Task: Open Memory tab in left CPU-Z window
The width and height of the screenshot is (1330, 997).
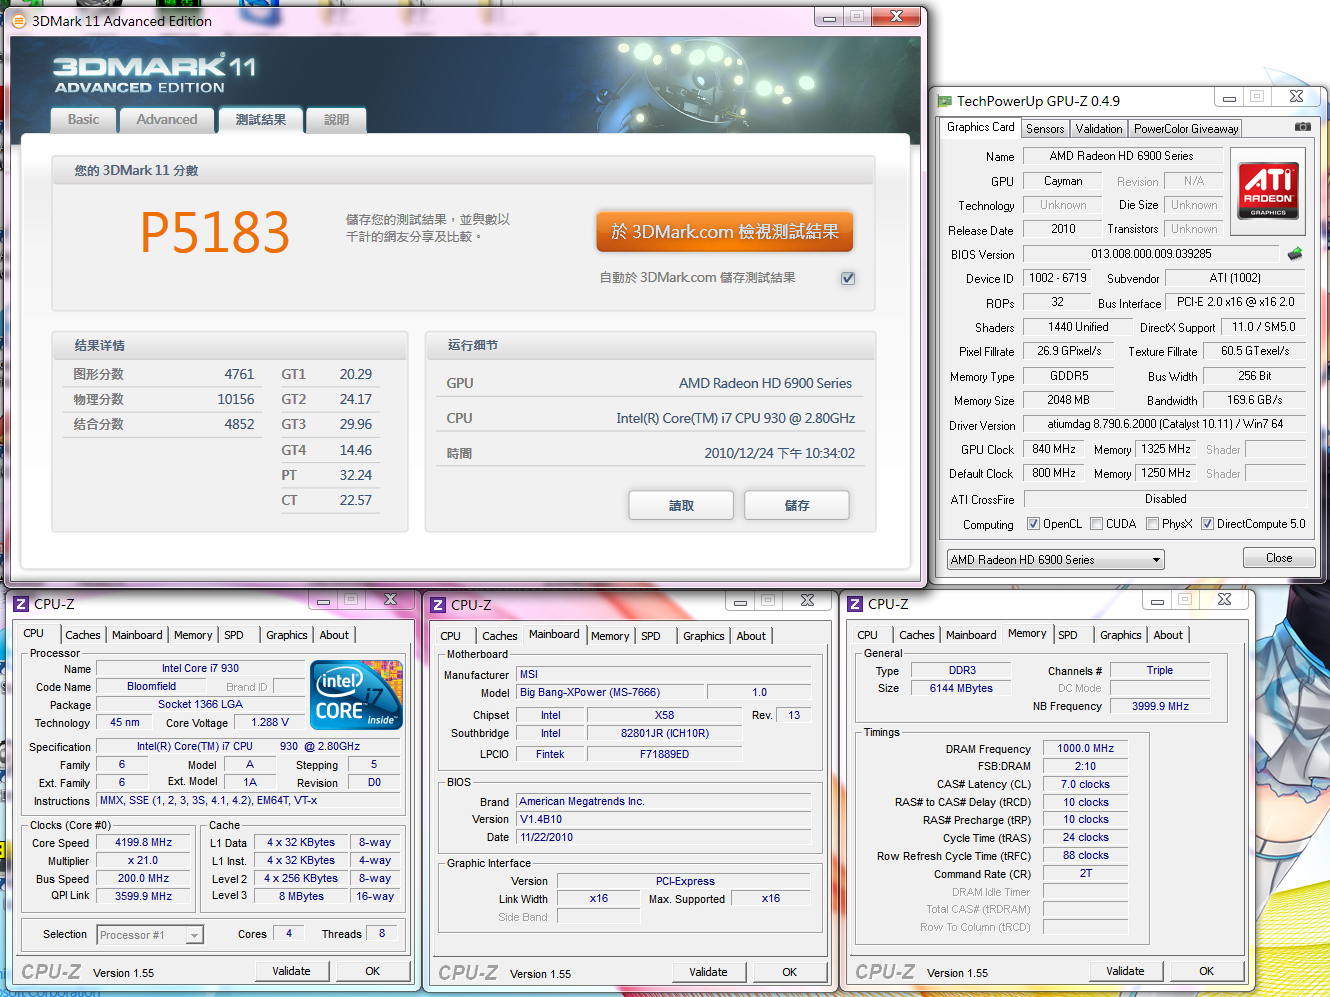Action: pos(193,635)
